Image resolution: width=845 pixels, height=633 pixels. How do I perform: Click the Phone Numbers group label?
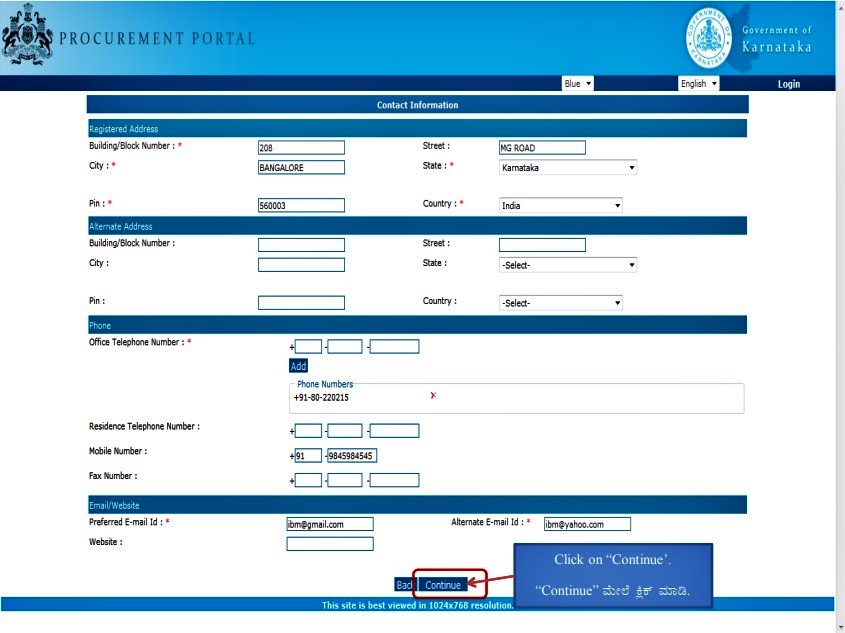click(x=325, y=384)
